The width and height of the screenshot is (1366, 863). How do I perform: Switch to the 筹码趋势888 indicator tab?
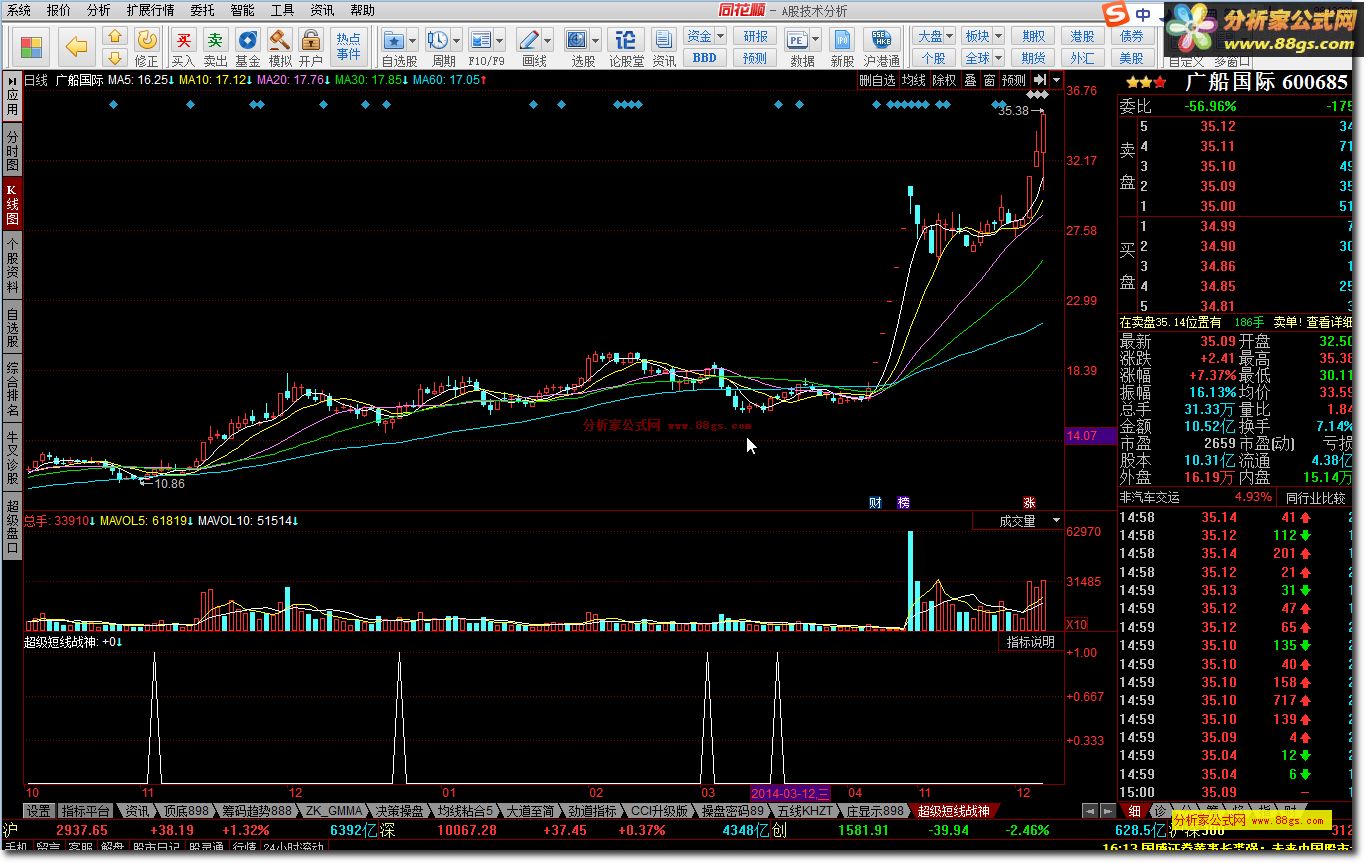(256, 811)
